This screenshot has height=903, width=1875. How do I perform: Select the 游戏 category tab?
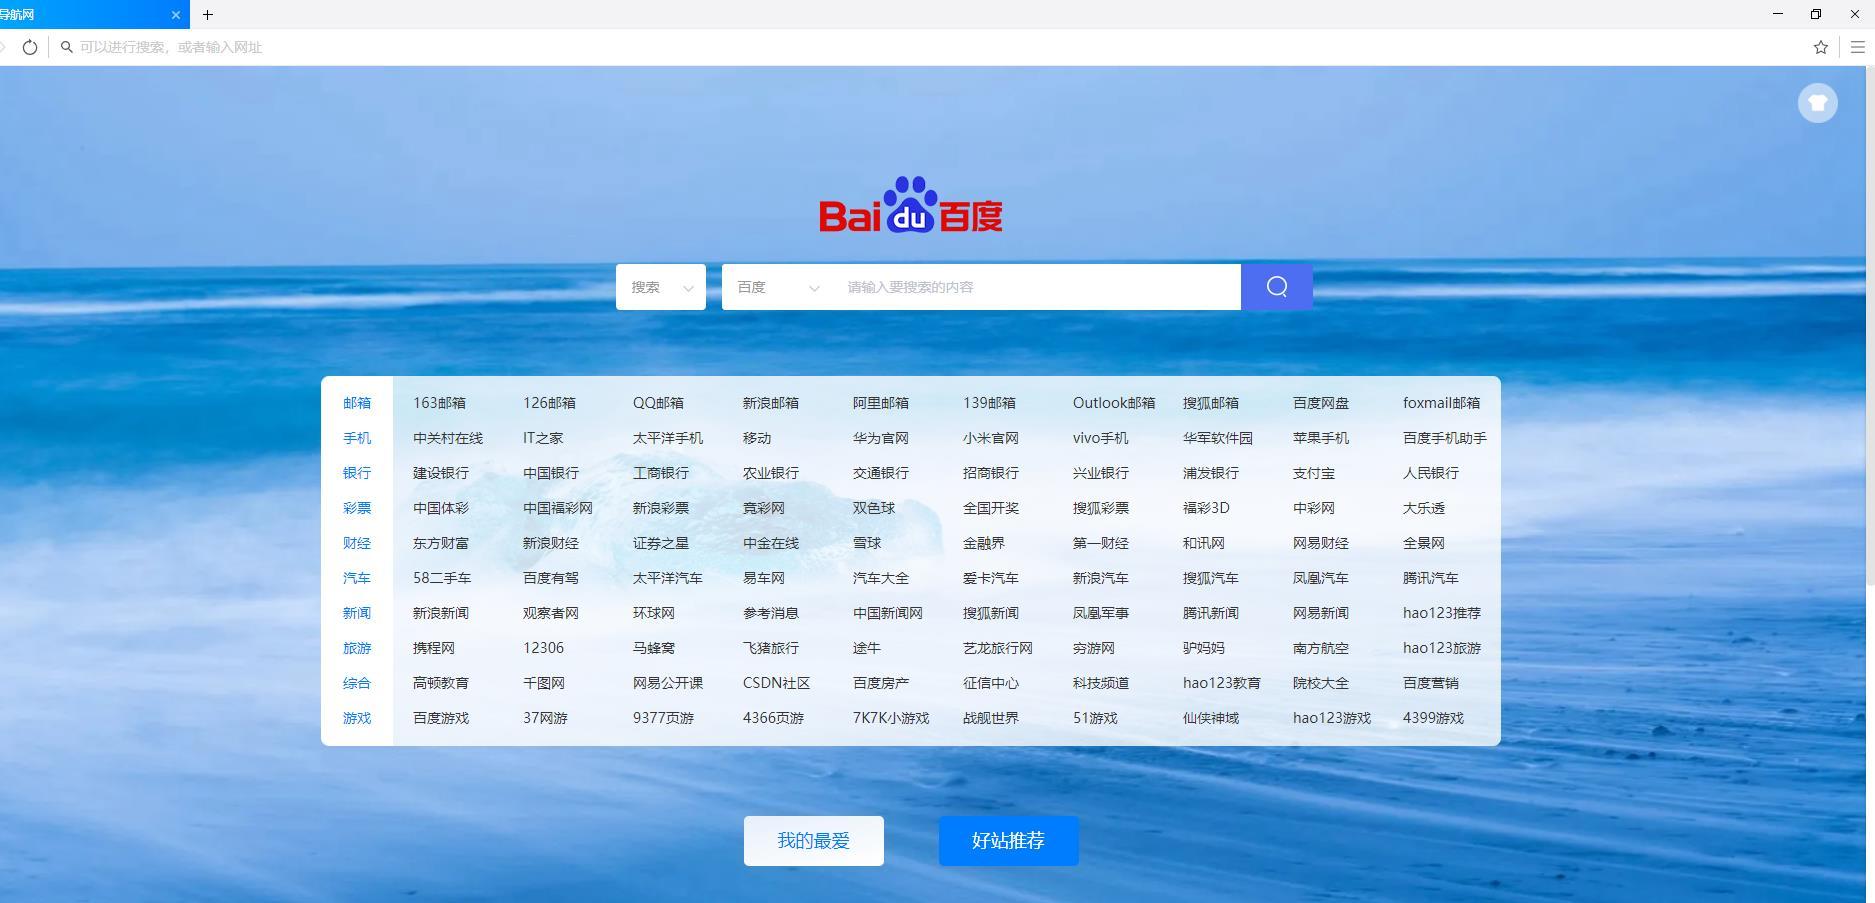pyautogui.click(x=357, y=718)
